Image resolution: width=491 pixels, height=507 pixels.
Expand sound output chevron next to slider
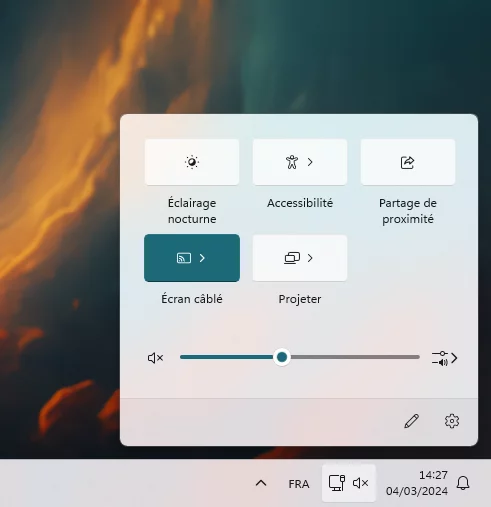(x=454, y=358)
